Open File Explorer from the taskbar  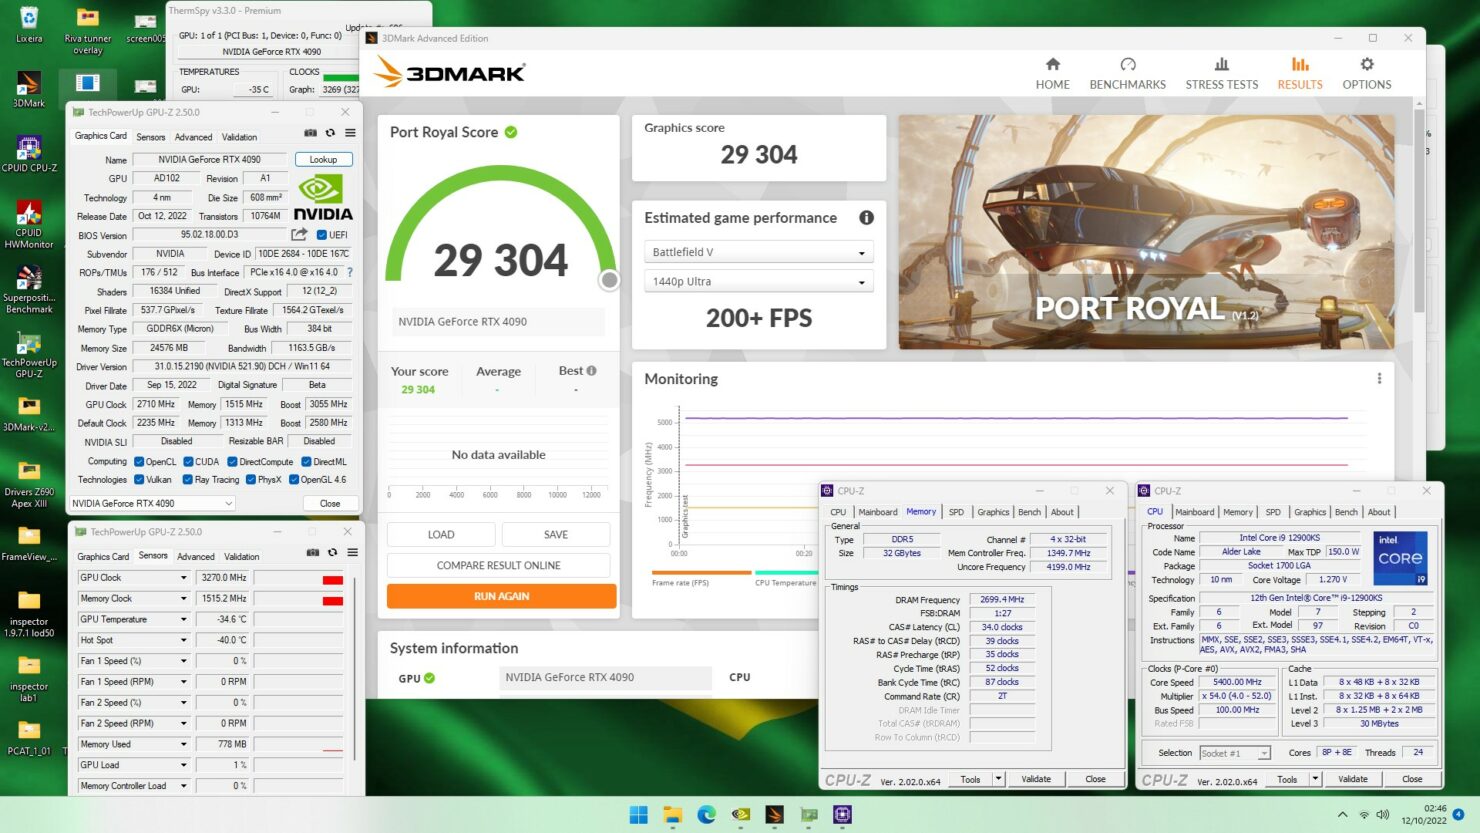point(672,815)
